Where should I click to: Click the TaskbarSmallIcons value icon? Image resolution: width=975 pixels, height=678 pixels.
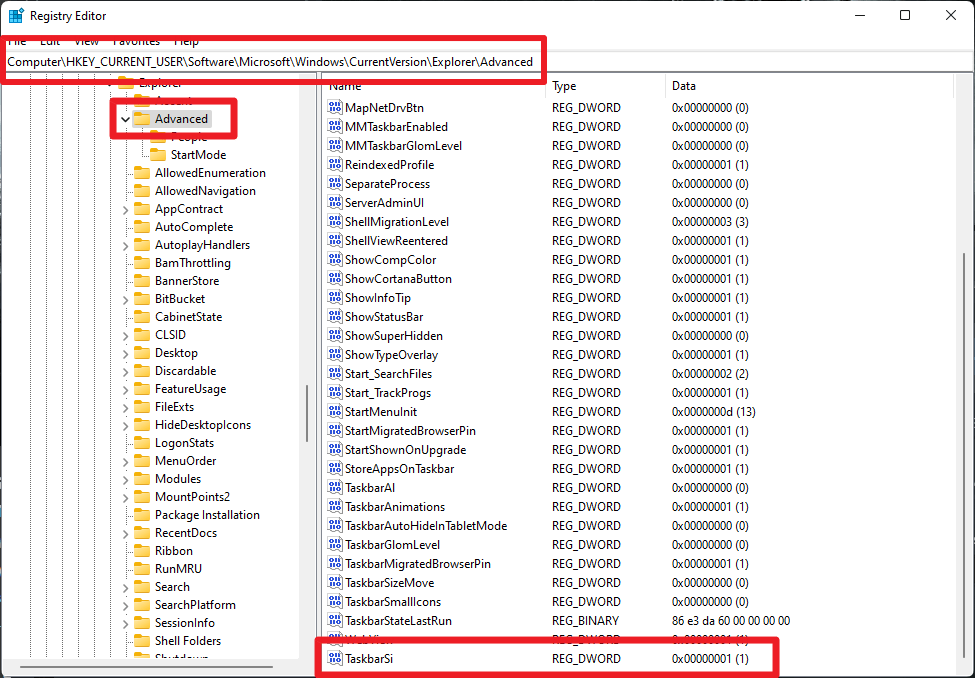335,602
